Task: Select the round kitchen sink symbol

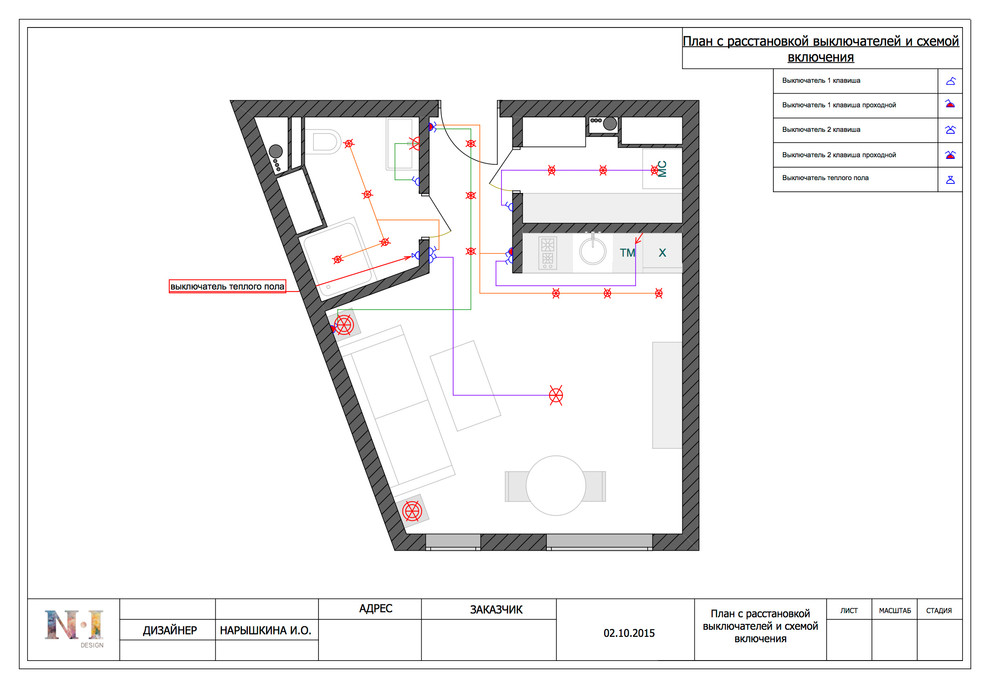Action: coord(592,252)
